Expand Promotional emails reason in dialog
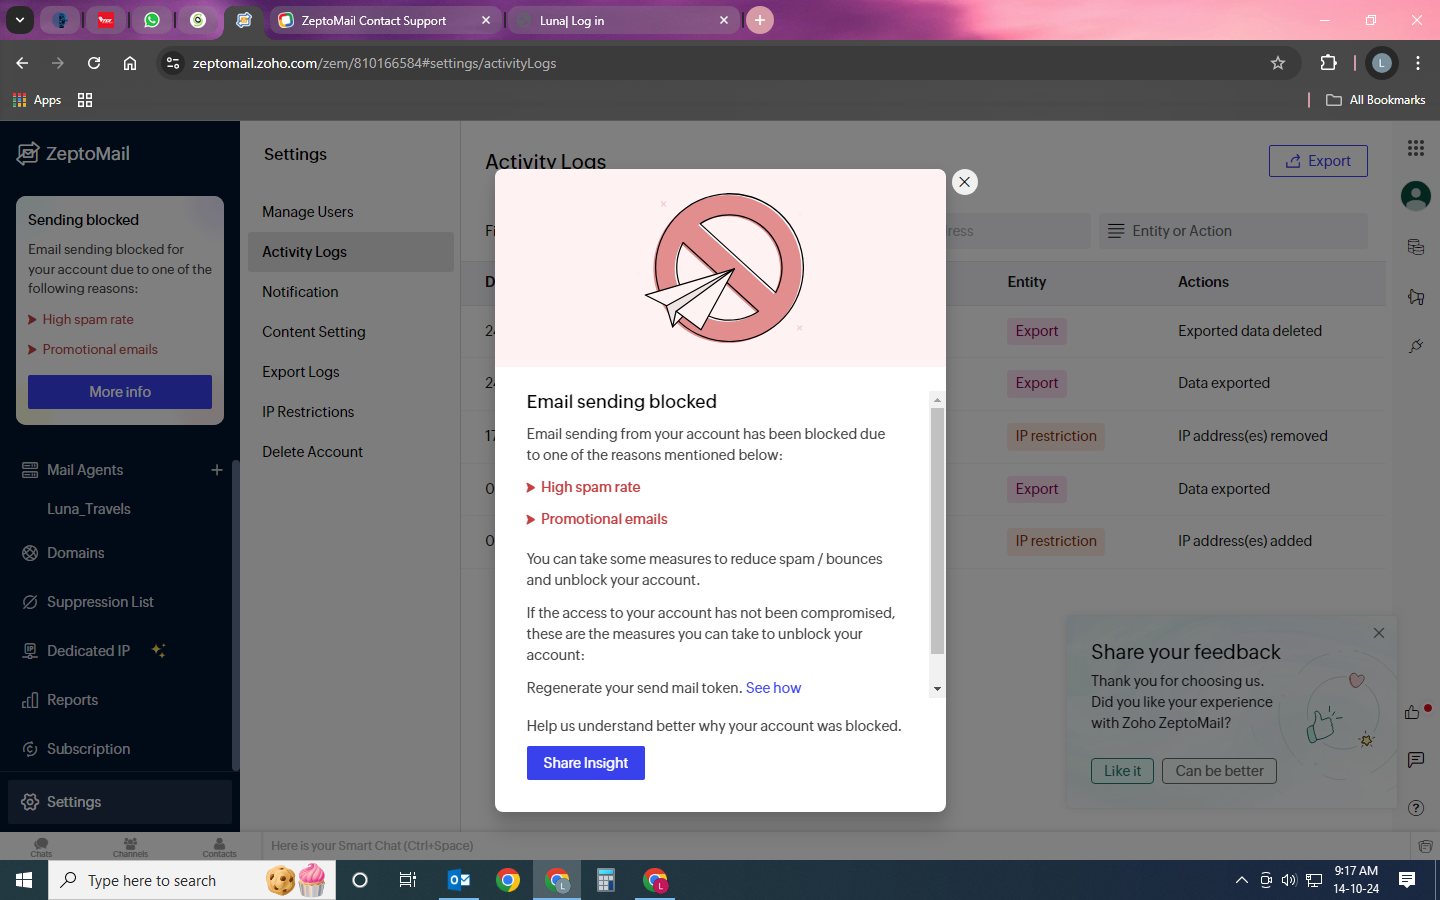1440x900 pixels. (x=597, y=519)
